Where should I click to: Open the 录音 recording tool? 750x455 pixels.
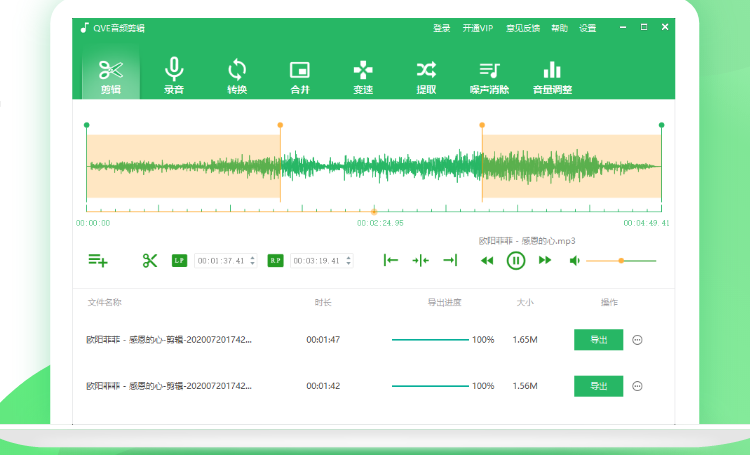(x=174, y=76)
